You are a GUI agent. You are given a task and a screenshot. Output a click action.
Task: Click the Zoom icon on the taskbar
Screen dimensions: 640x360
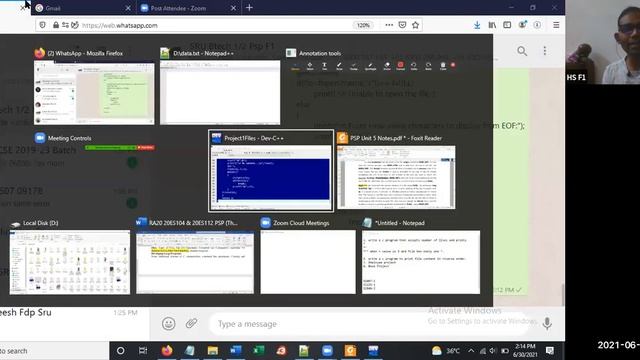(x=327, y=351)
